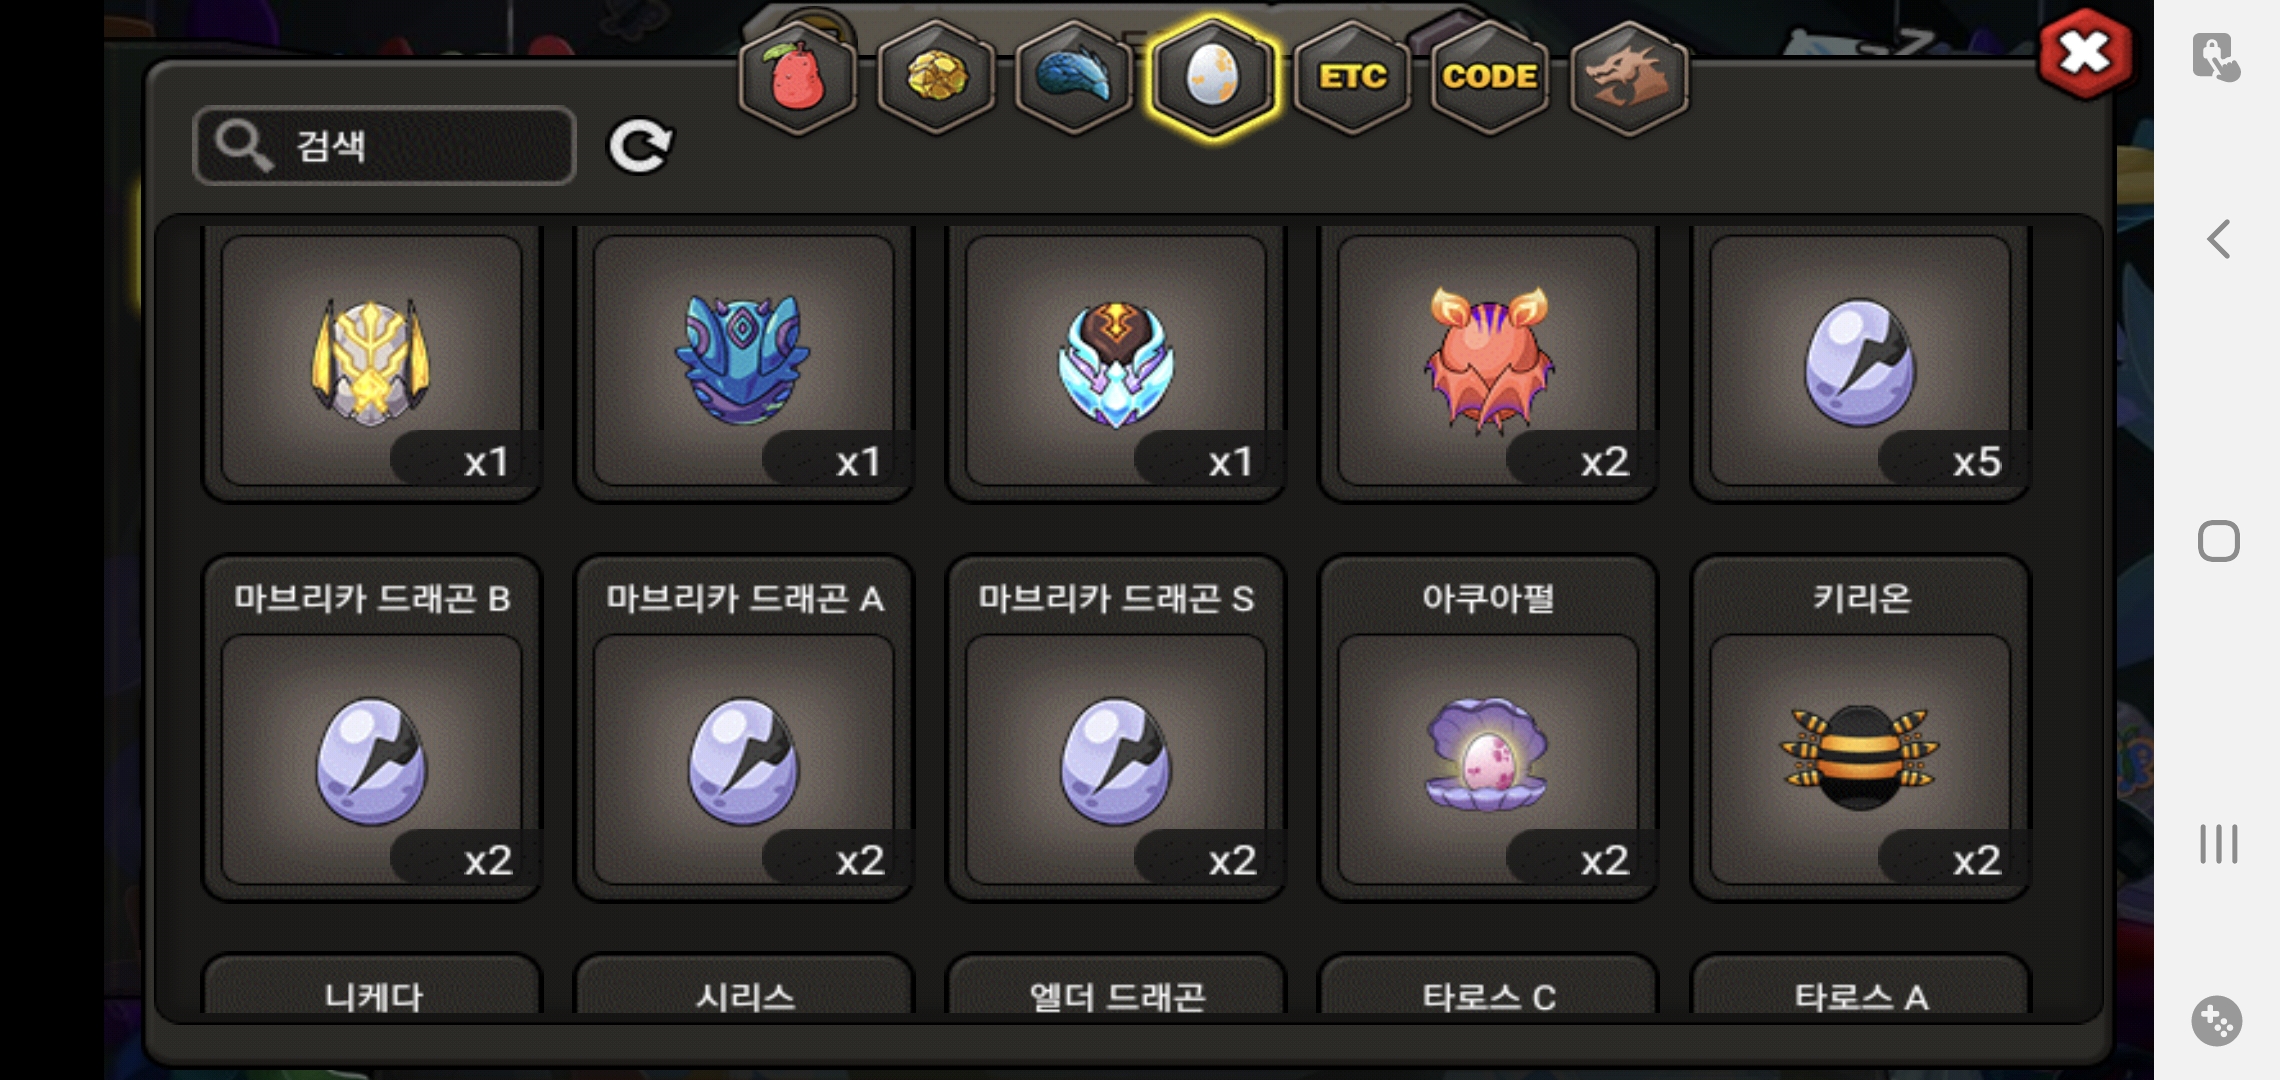
Task: Choose the ice-blue egg with orange crest
Action: point(1116,360)
